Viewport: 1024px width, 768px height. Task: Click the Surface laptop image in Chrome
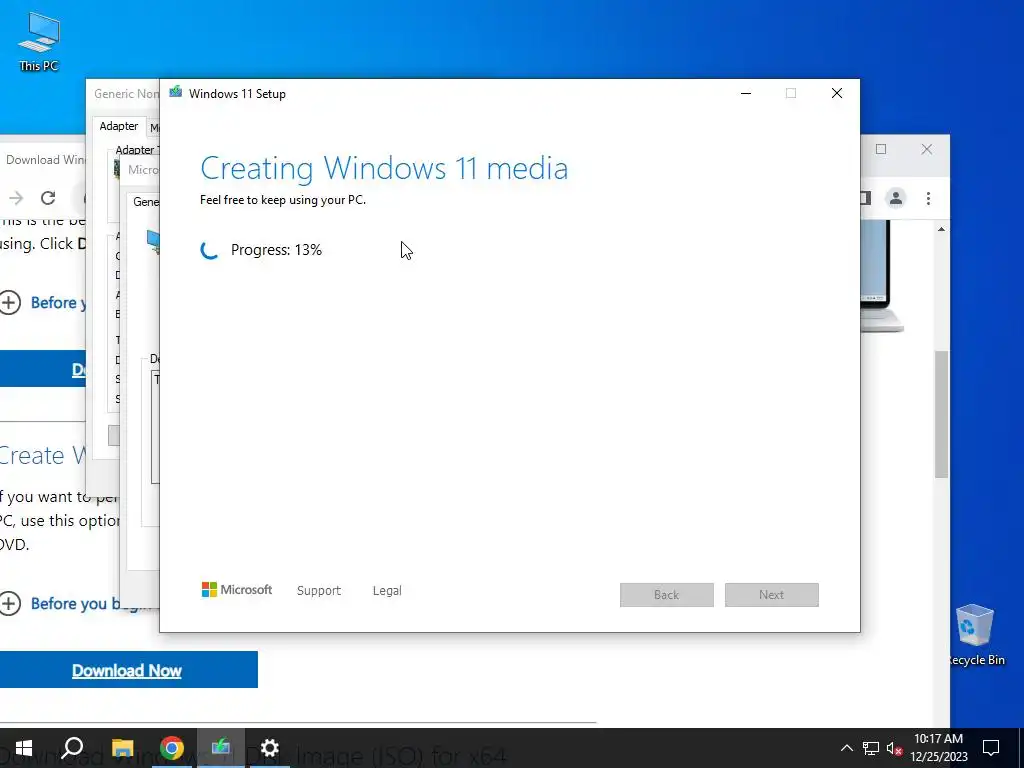[x=882, y=276]
